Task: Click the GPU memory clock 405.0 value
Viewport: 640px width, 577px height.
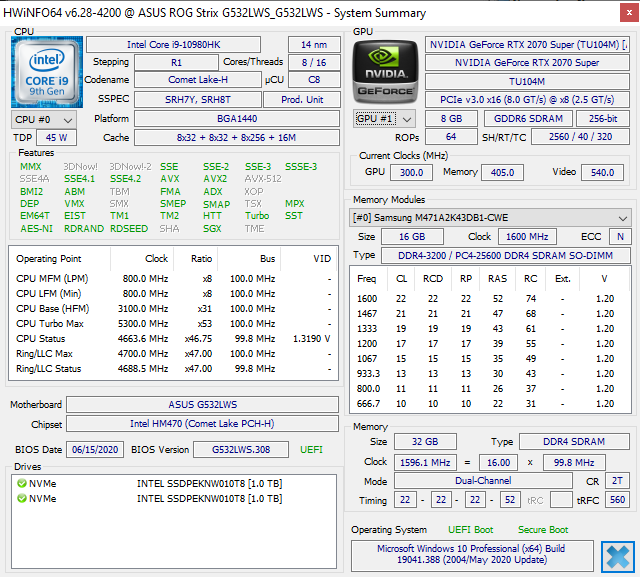Action: (x=502, y=172)
